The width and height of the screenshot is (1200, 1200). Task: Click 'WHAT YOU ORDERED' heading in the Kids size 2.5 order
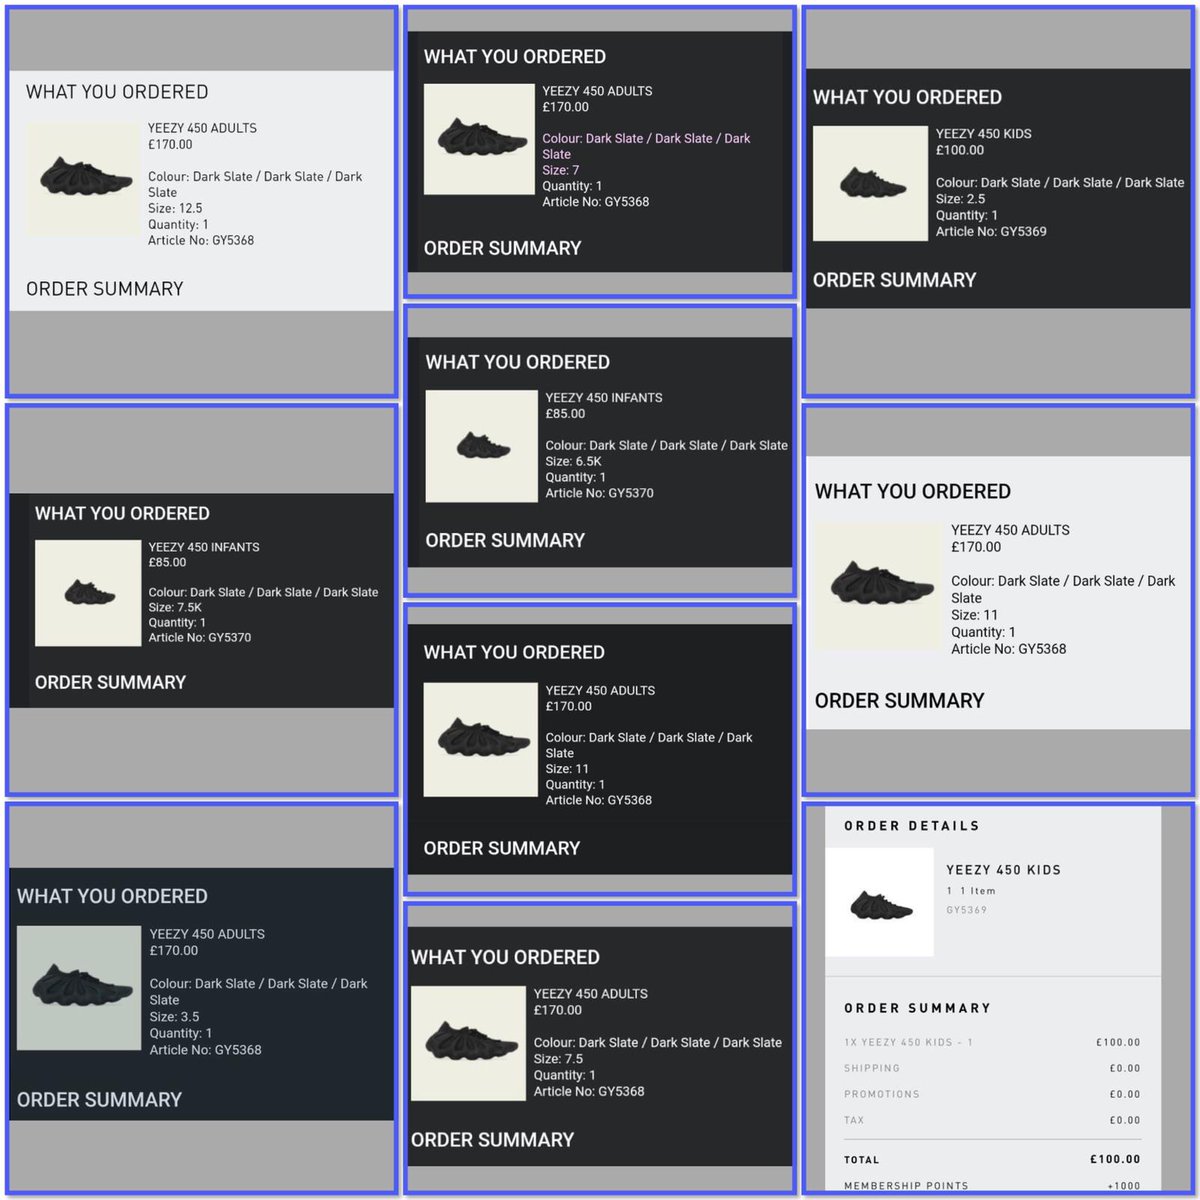tap(907, 97)
